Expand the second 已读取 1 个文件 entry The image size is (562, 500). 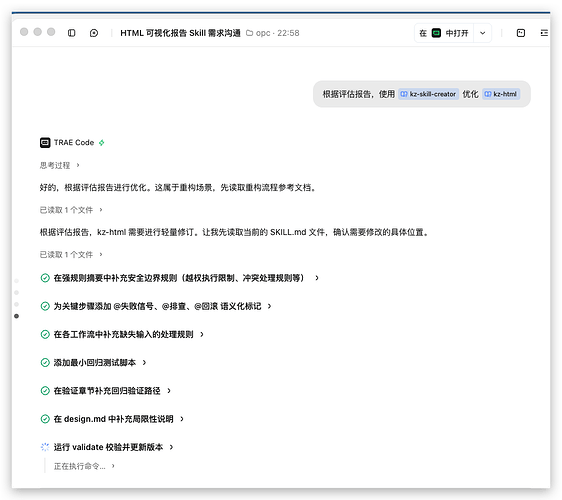click(x=71, y=254)
